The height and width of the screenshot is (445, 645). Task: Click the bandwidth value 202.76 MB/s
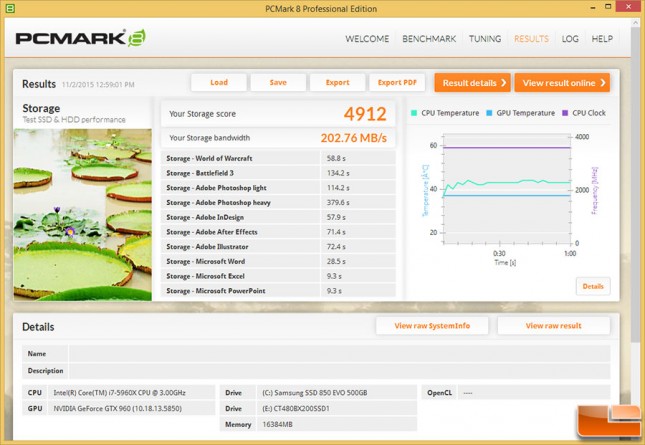[353, 138]
